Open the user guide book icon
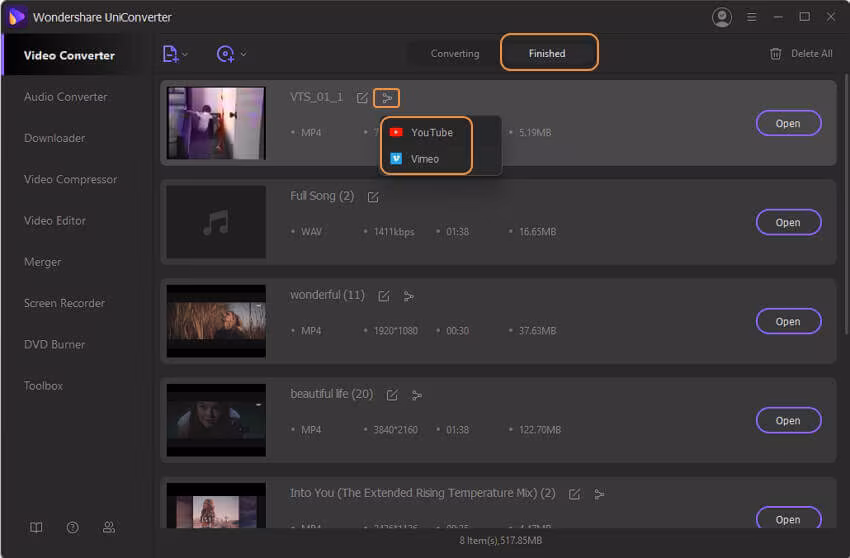The height and width of the screenshot is (558, 850). click(x=36, y=527)
